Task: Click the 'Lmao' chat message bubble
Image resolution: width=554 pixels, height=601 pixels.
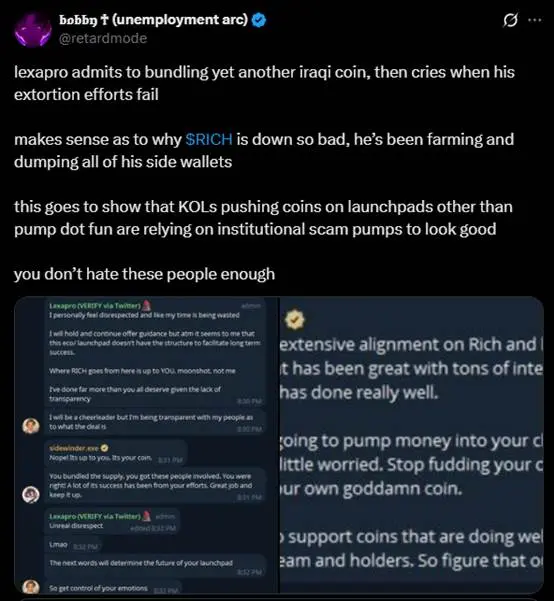Action: click(73, 545)
